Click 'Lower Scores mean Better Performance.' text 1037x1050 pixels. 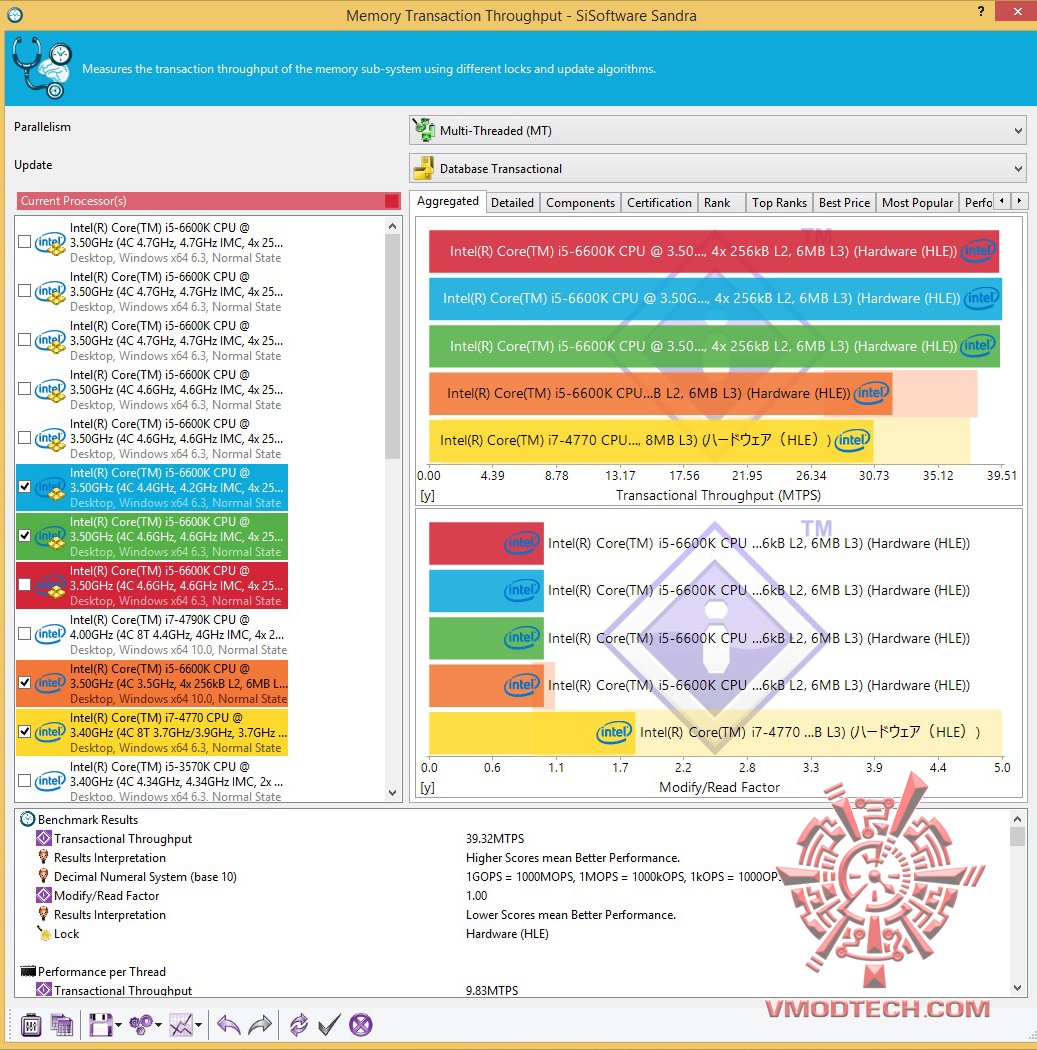(570, 915)
